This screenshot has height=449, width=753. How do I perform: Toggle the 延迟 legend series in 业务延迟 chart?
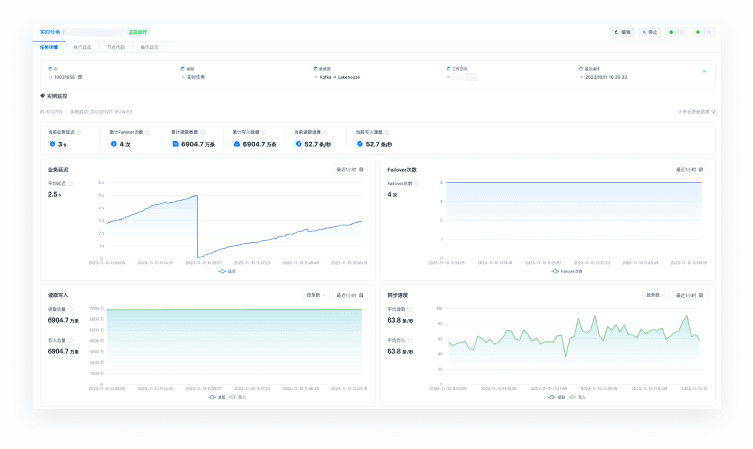tap(226, 271)
